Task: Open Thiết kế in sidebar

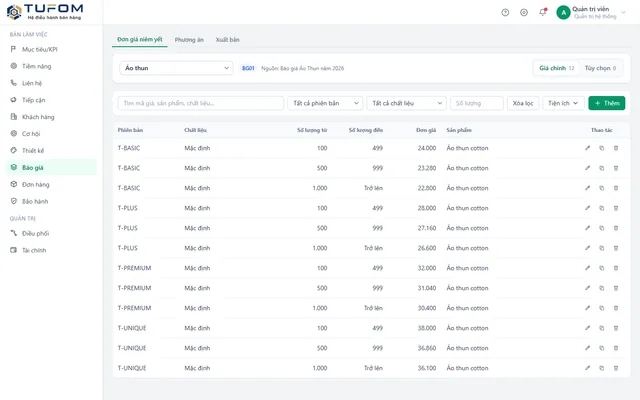Action: tap(51, 151)
